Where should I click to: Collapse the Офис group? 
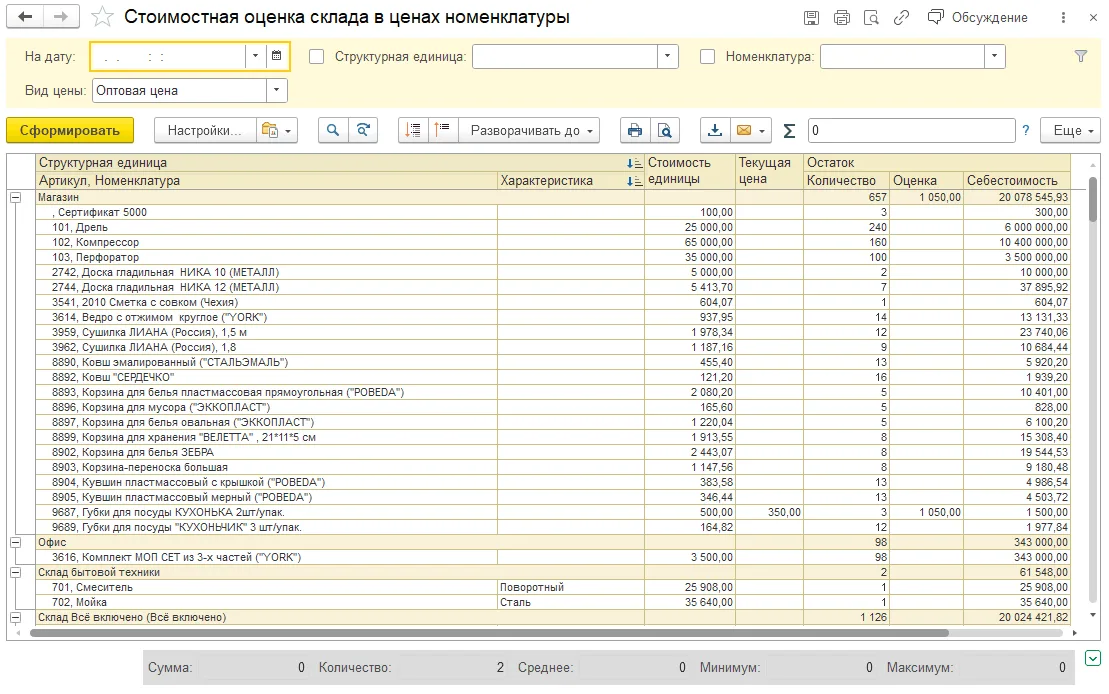[x=16, y=543]
